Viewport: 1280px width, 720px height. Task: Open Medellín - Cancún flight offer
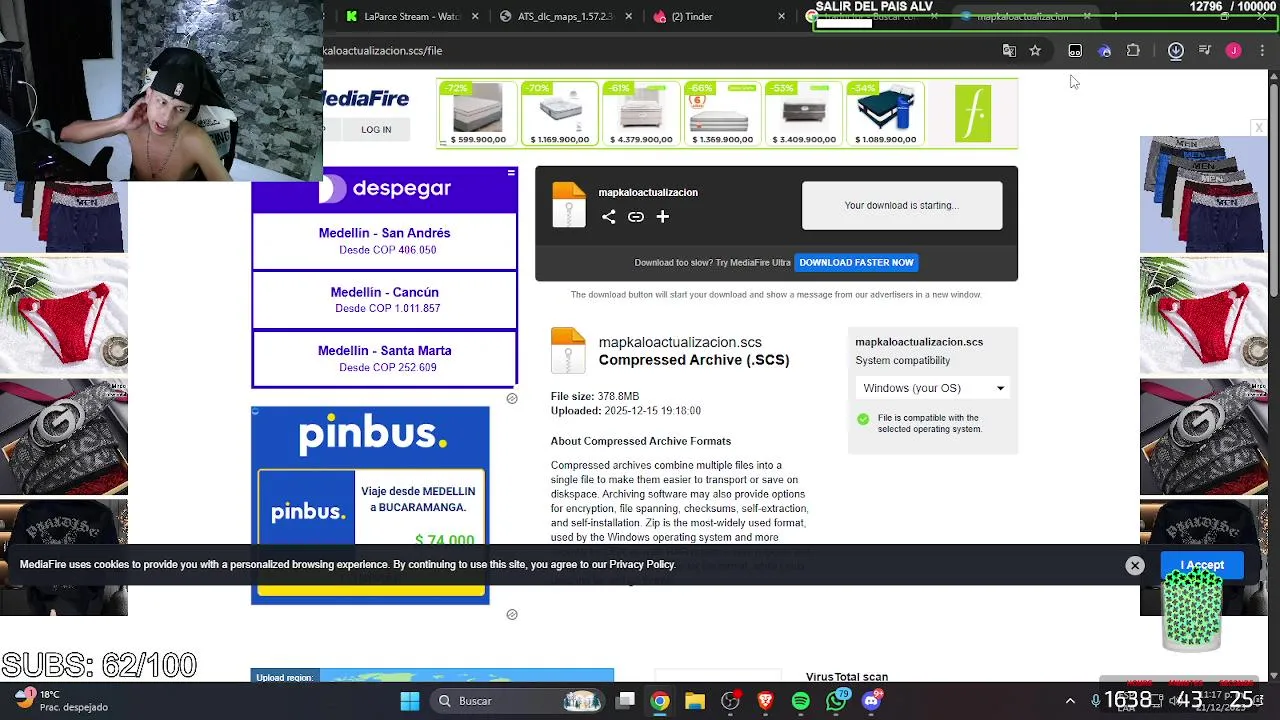(384, 300)
